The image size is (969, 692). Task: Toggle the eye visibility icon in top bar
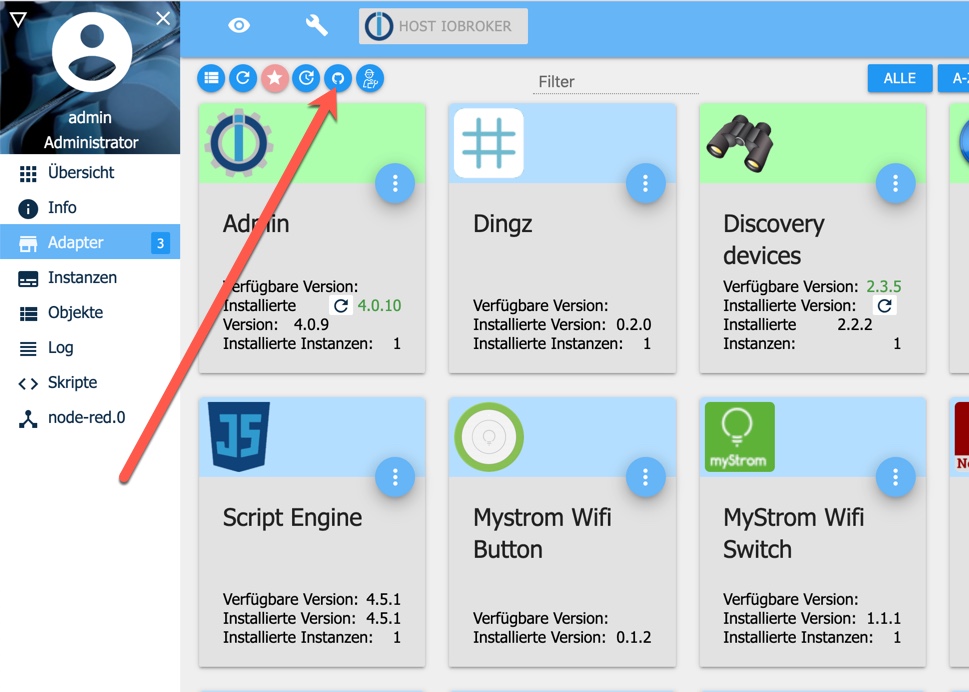click(239, 25)
